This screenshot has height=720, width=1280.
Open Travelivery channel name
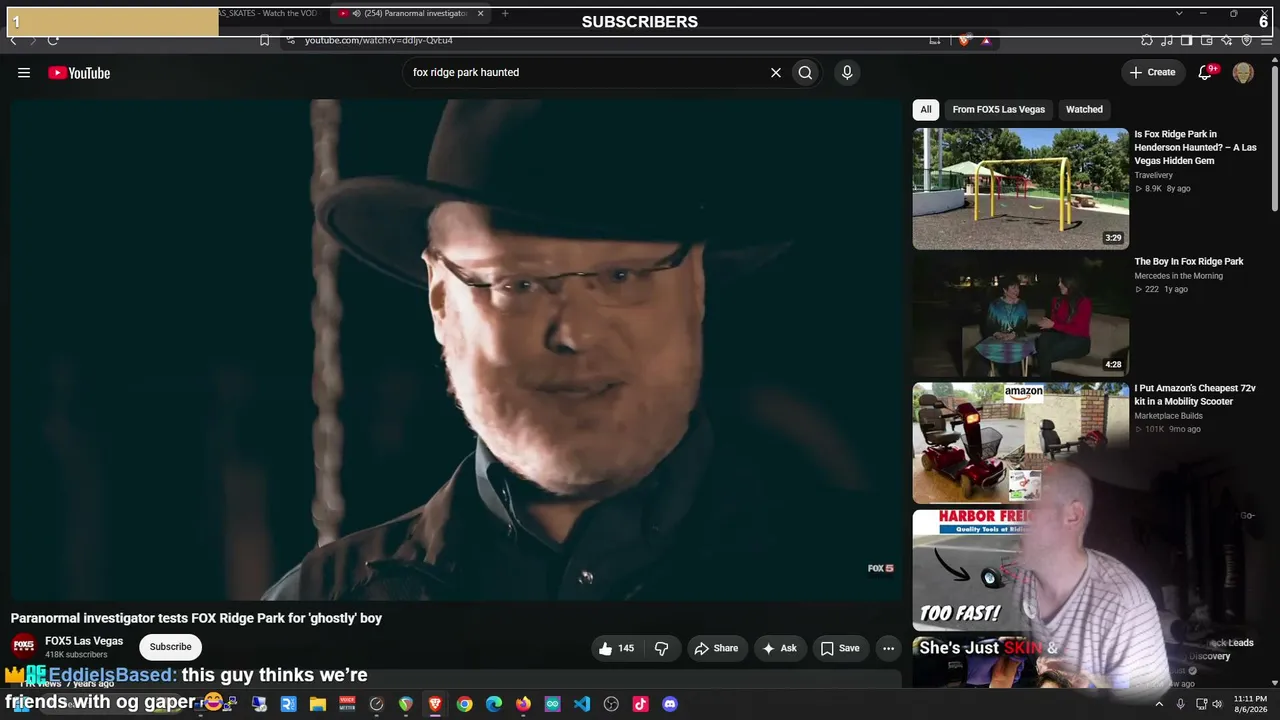click(x=1153, y=176)
